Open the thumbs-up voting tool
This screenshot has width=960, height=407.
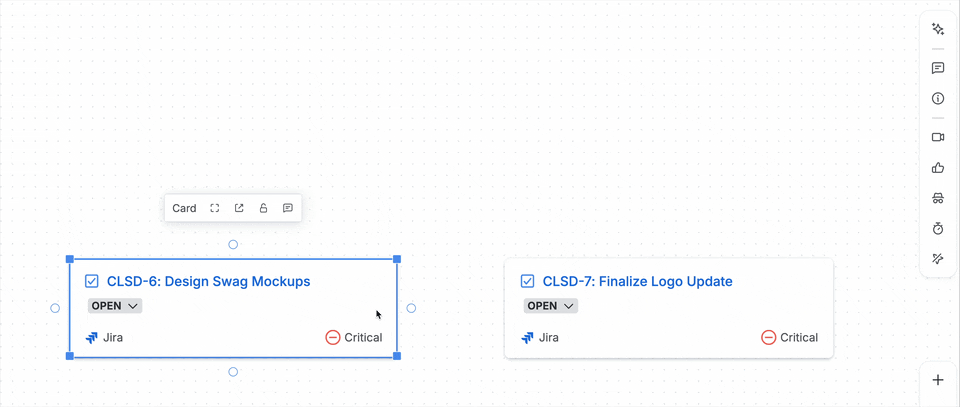coord(938,168)
